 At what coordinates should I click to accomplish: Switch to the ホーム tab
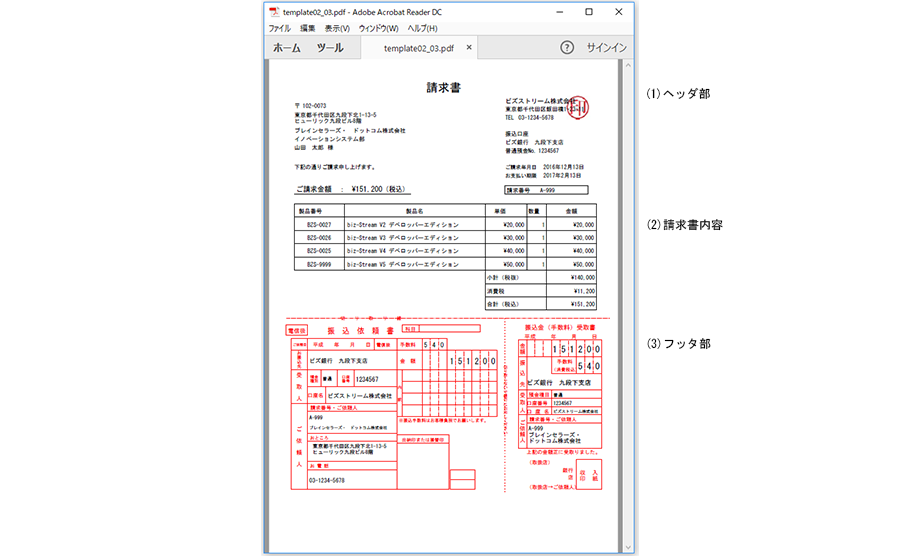(287, 48)
